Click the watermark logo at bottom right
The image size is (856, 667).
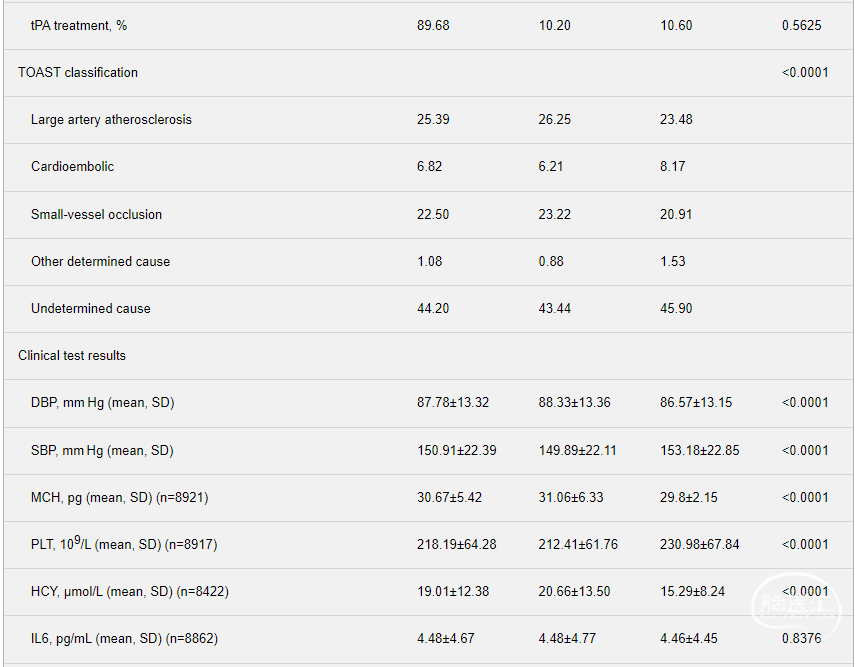click(x=795, y=602)
